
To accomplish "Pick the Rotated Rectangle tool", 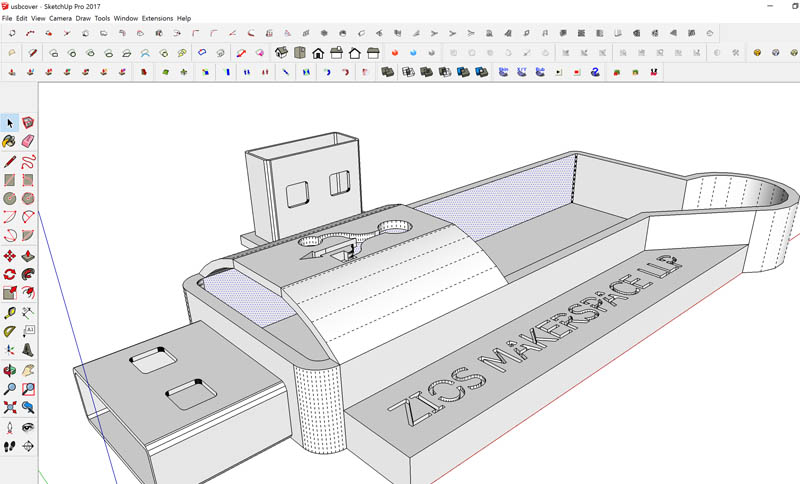I will click(x=28, y=180).
